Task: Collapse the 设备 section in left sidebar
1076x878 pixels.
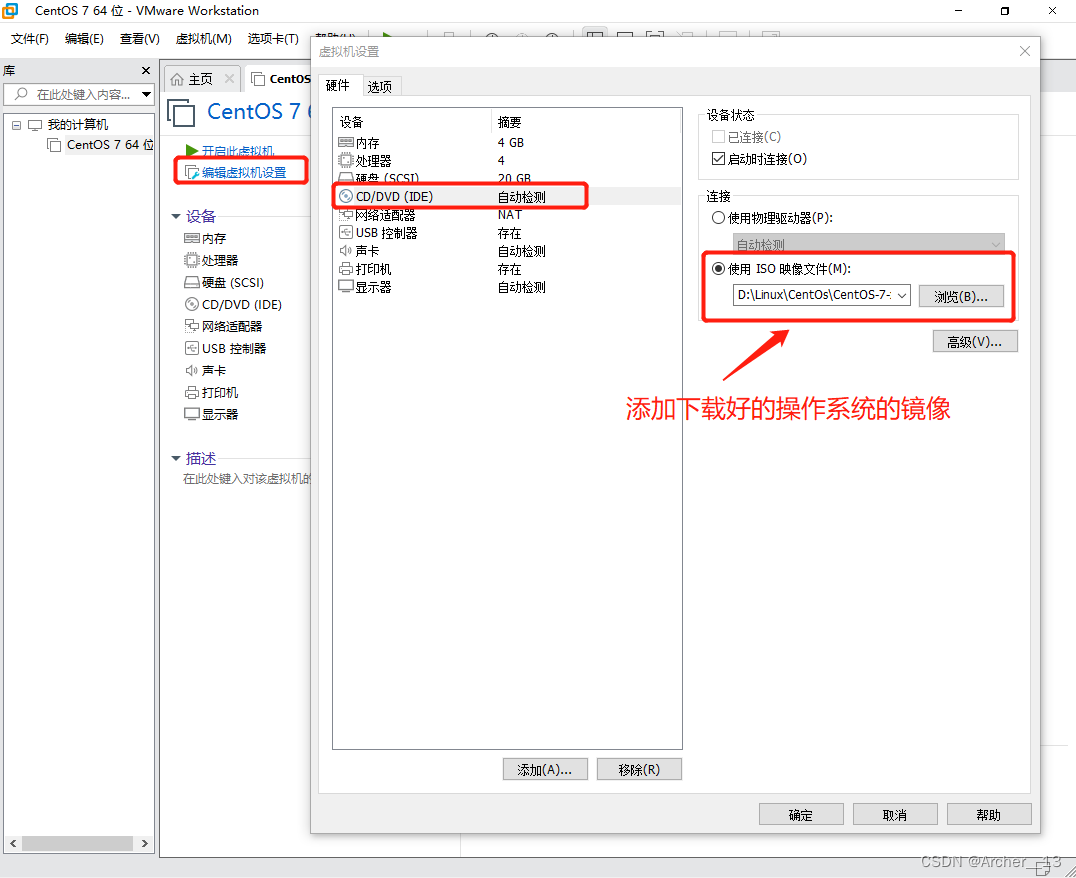Action: coord(176,215)
